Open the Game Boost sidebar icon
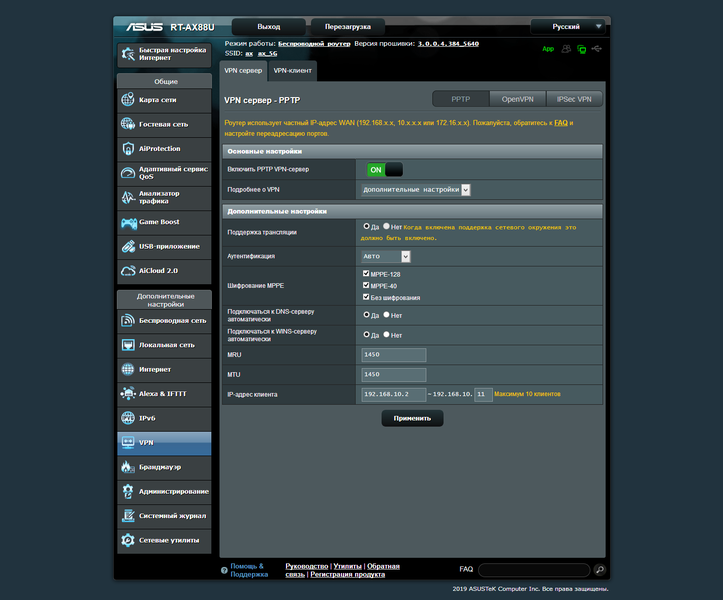The width and height of the screenshot is (723, 600). [128, 223]
